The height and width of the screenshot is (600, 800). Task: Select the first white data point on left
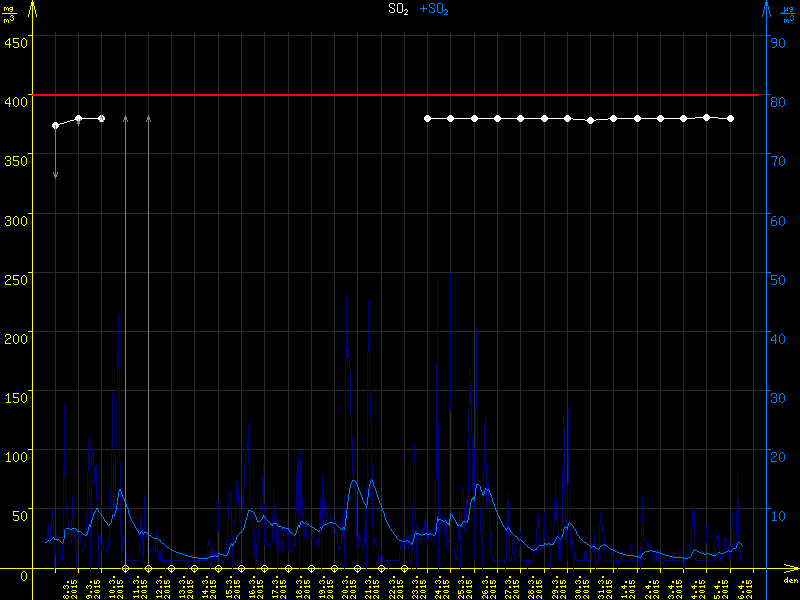tap(55, 125)
